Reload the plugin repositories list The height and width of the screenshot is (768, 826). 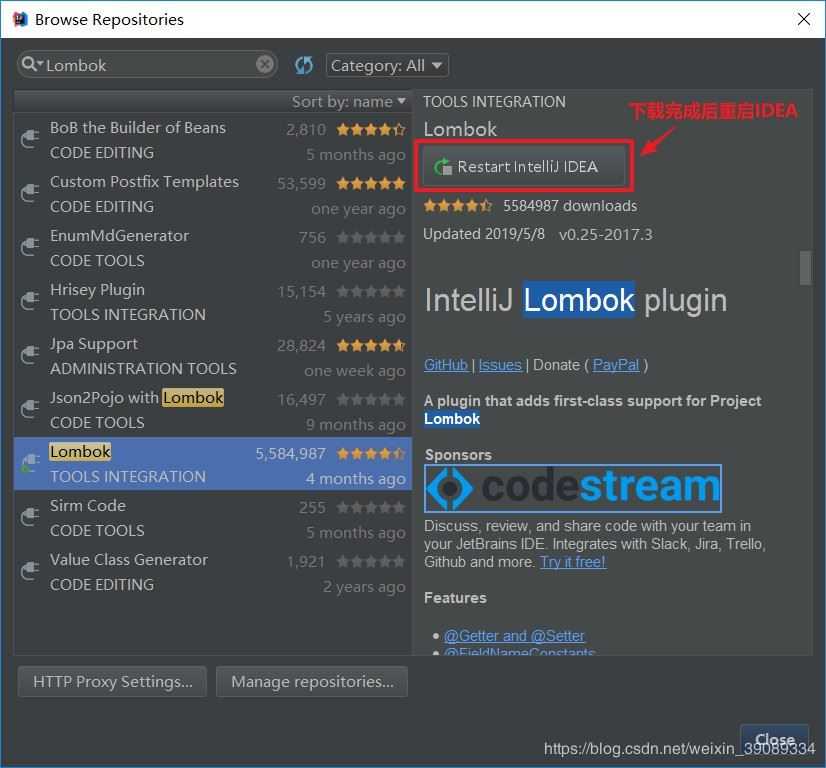304,65
